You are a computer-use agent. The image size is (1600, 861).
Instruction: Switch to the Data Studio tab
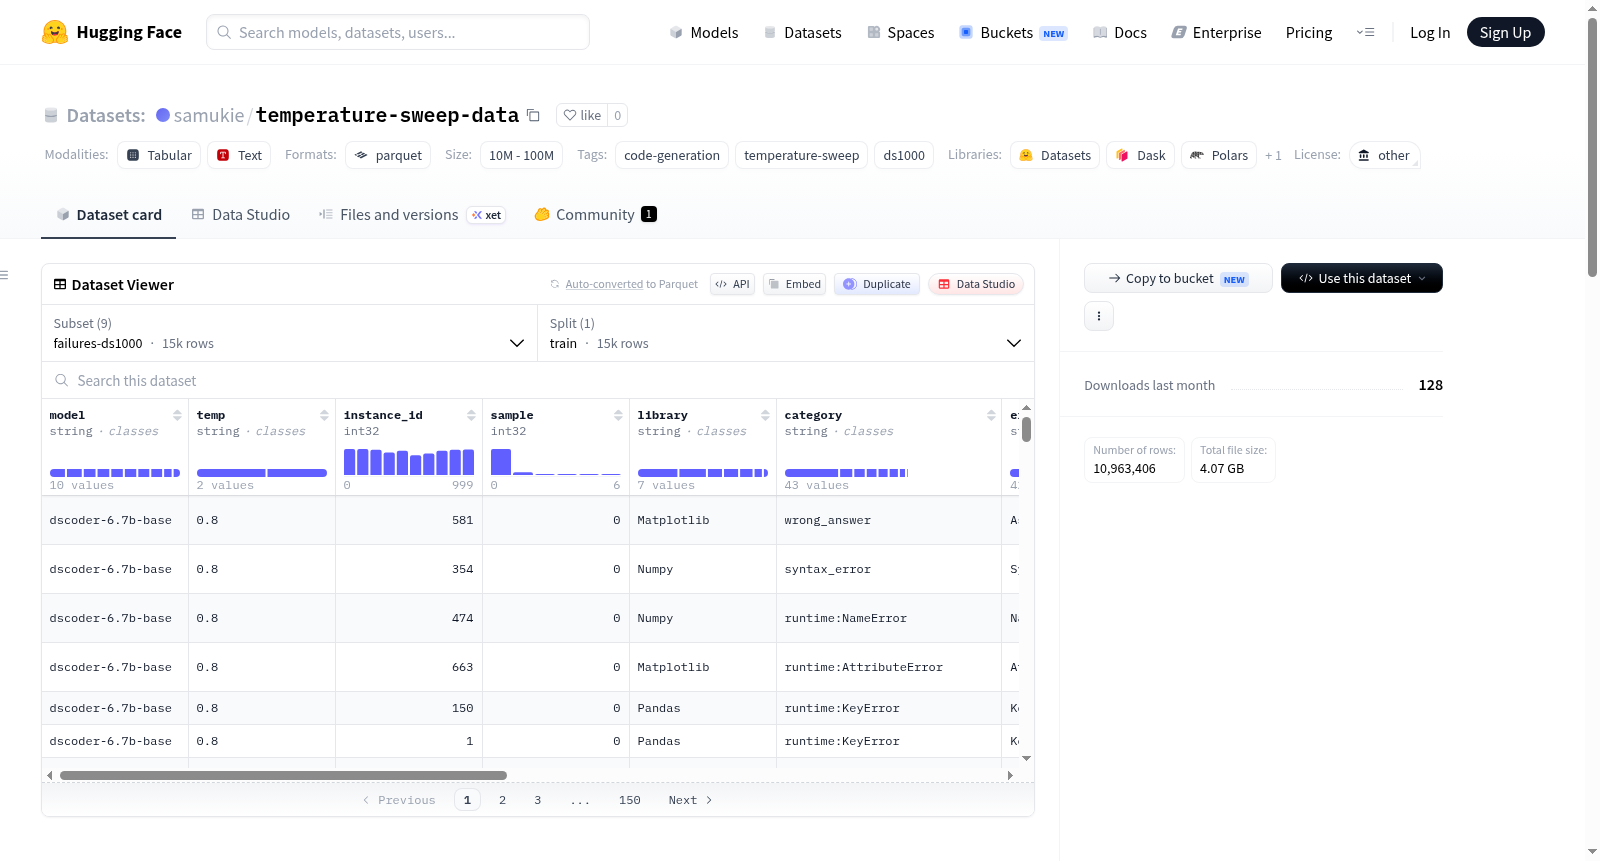[241, 215]
